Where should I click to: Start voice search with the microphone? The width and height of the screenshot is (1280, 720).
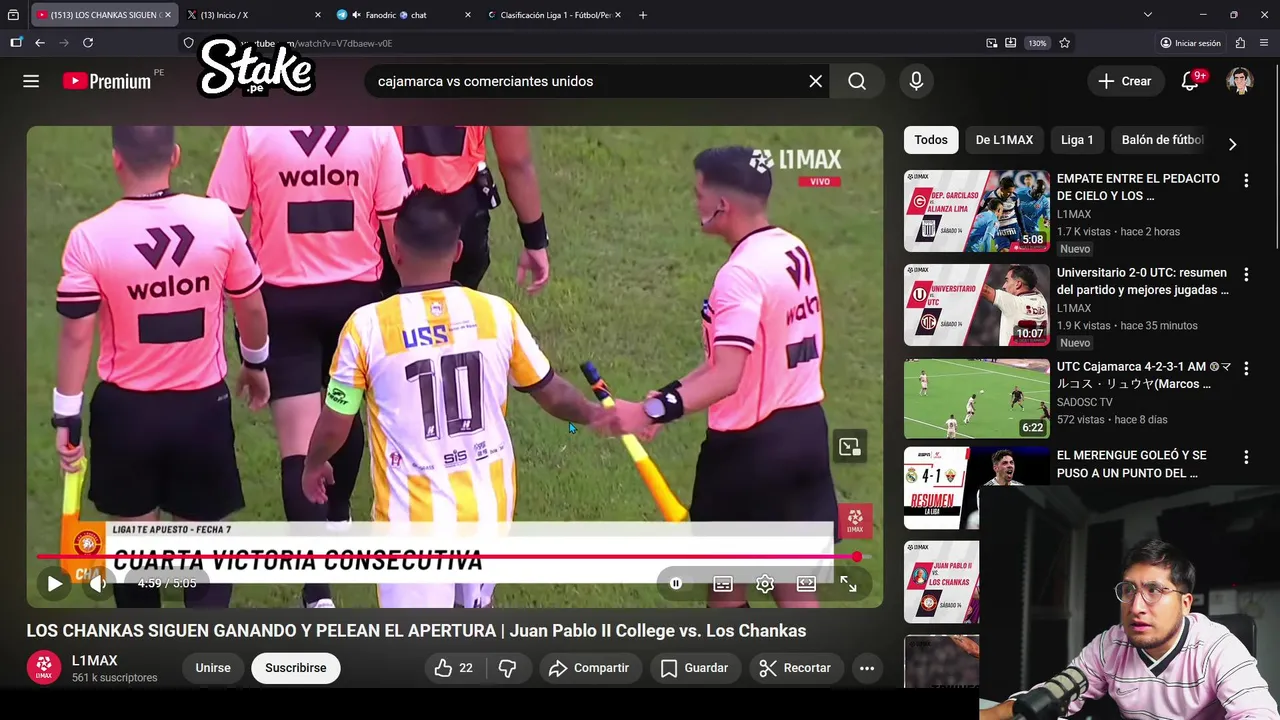(x=916, y=81)
